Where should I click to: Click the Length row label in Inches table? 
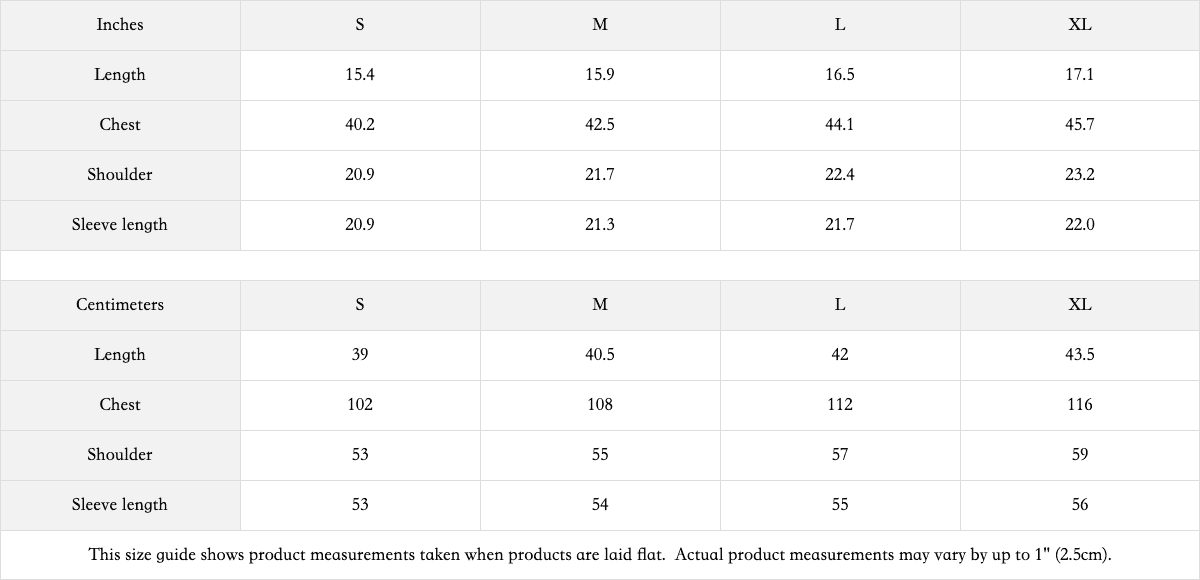[x=120, y=75]
